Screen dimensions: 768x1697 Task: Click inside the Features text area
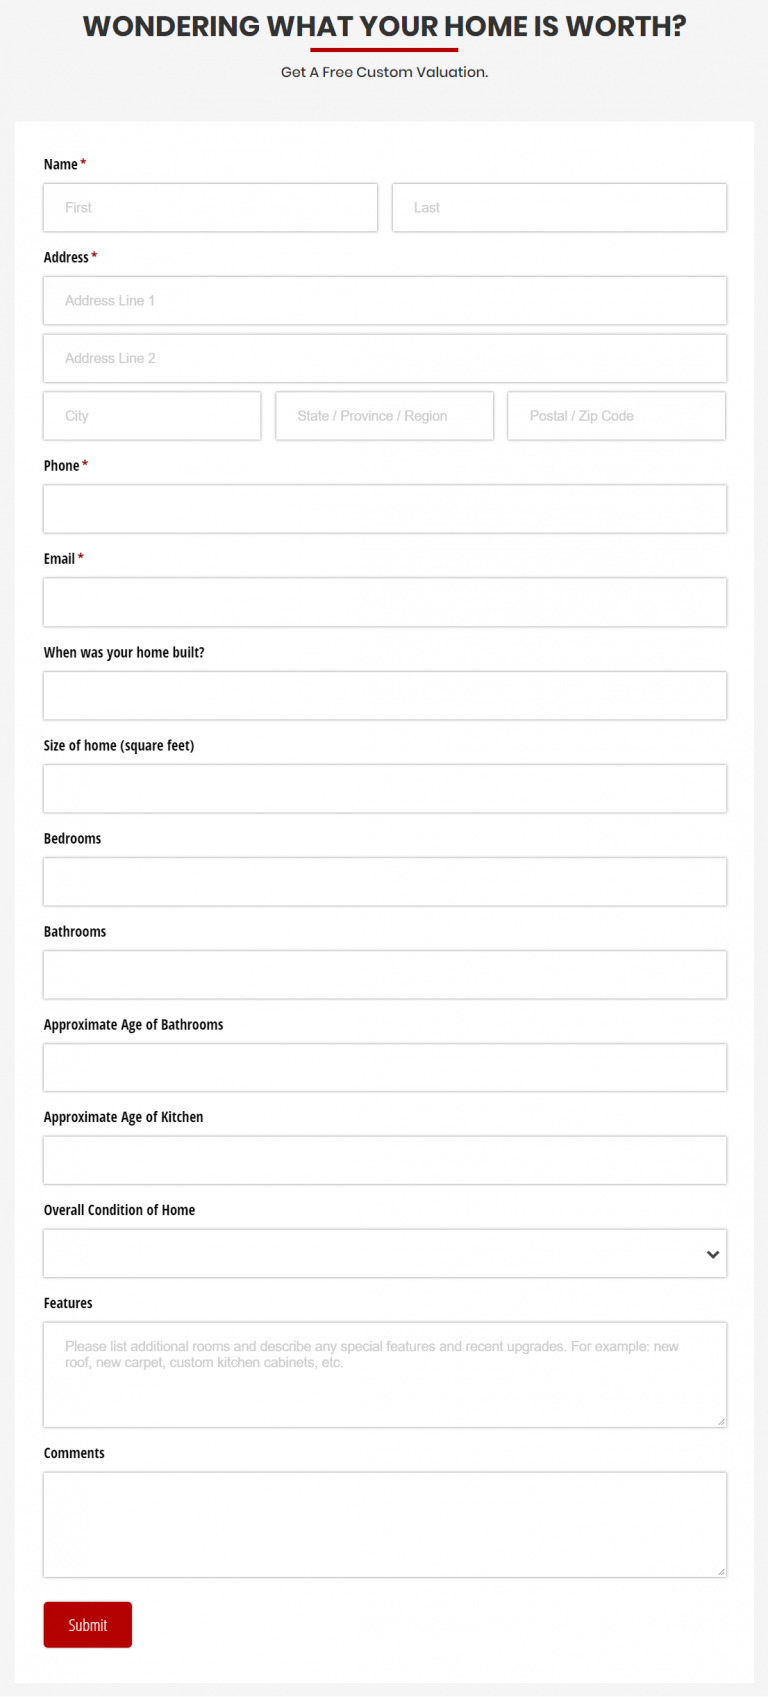pyautogui.click(x=384, y=1373)
